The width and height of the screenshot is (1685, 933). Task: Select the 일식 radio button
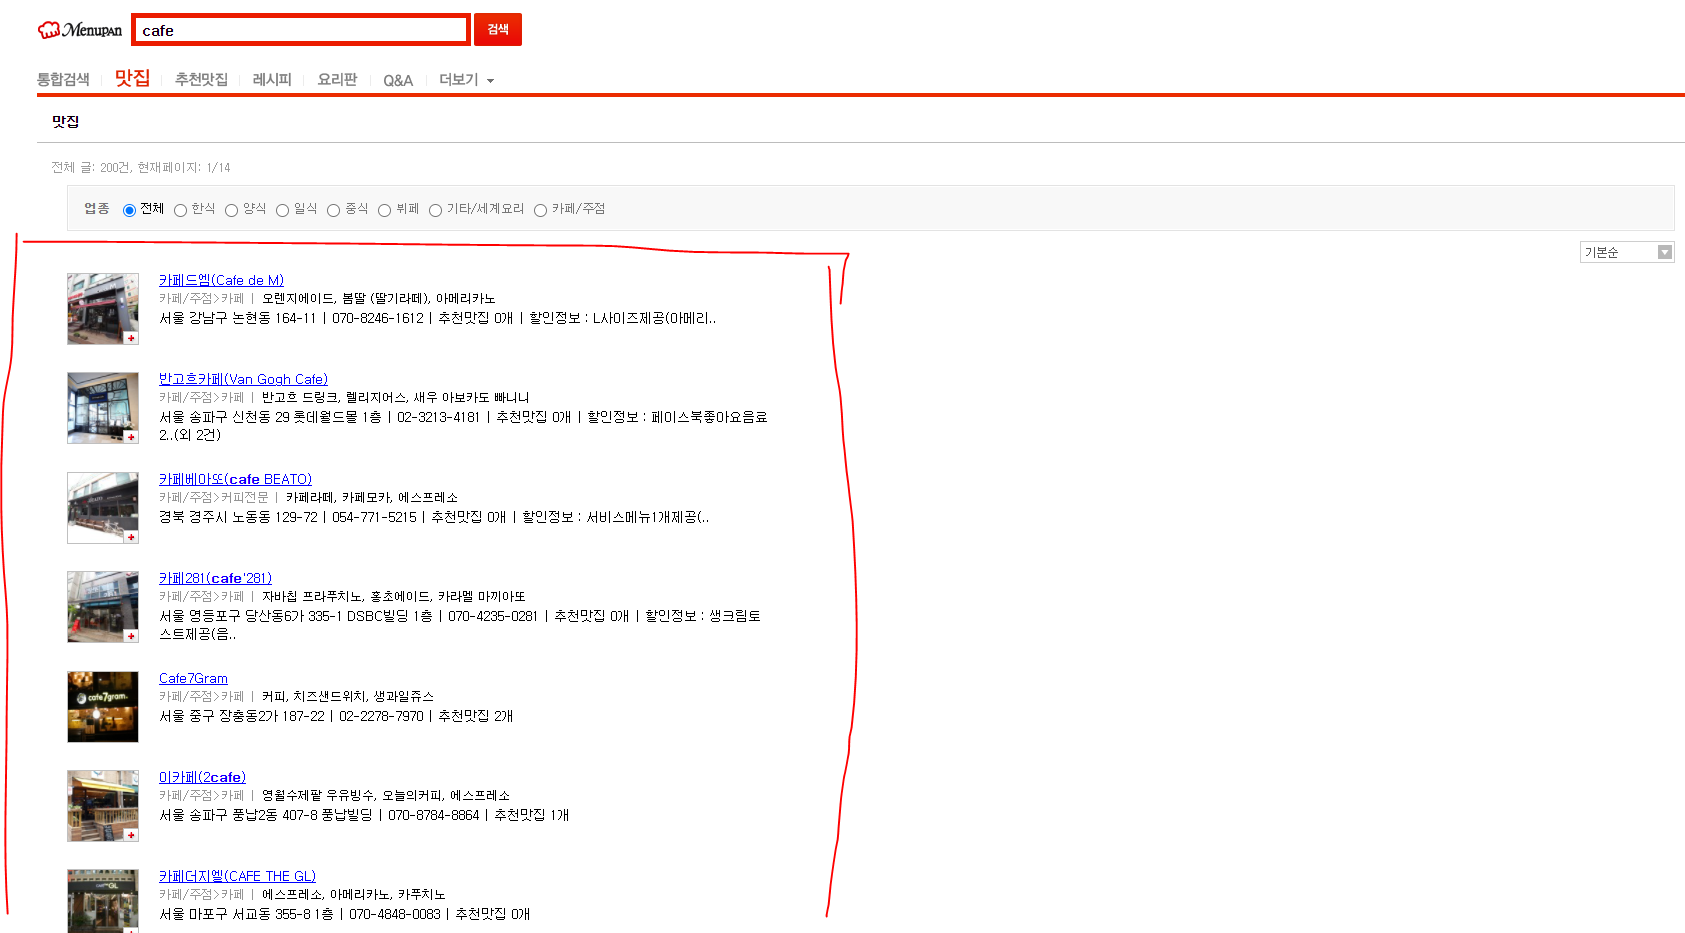[282, 210]
